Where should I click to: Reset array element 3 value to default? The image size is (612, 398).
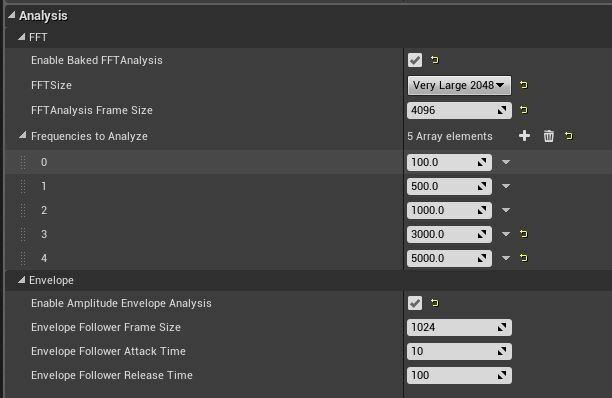524,234
